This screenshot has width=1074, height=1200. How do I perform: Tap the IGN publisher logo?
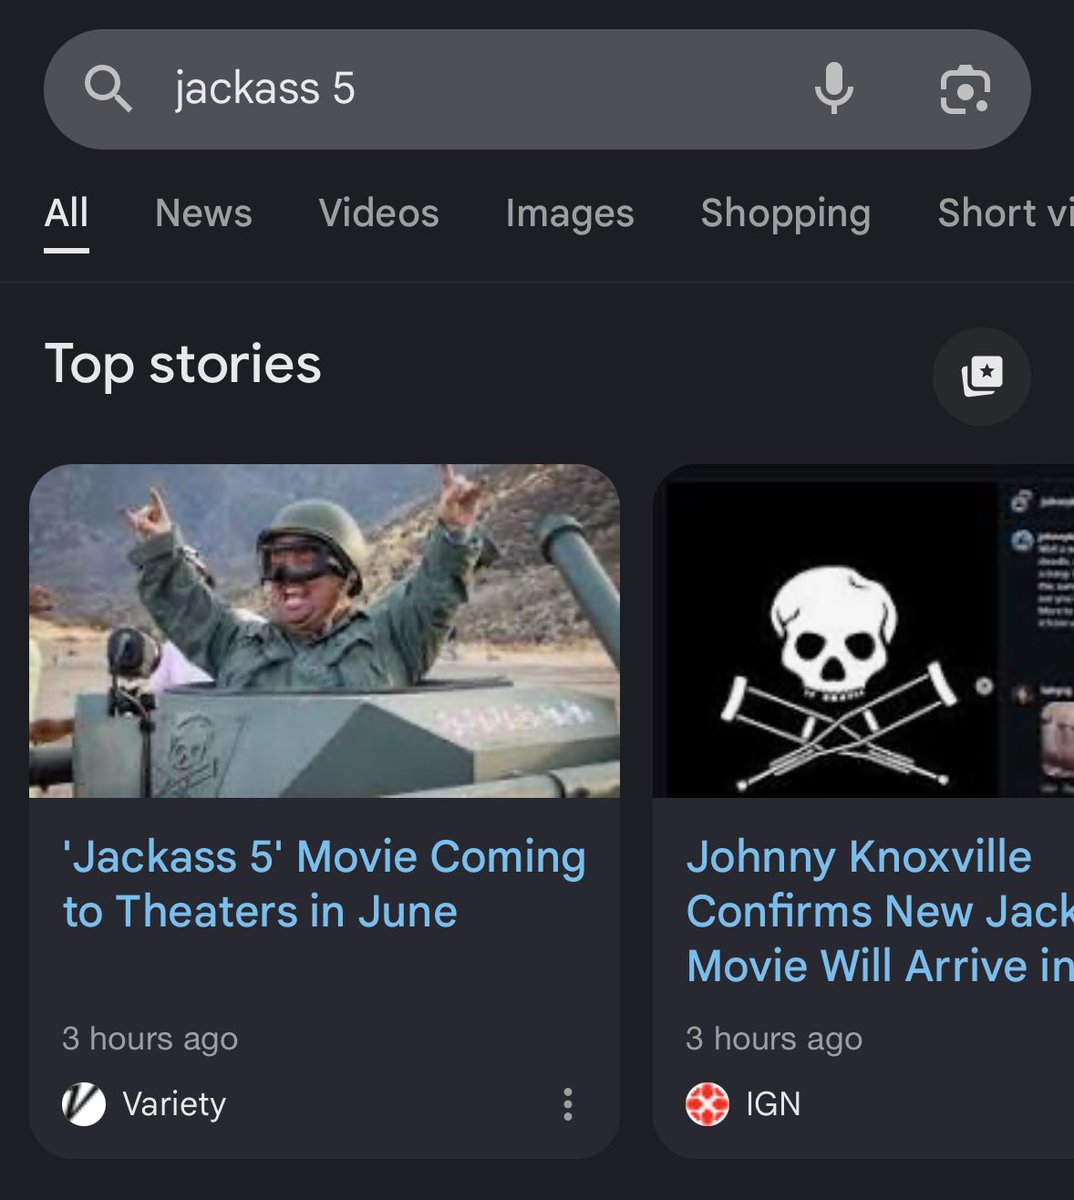click(x=707, y=1104)
